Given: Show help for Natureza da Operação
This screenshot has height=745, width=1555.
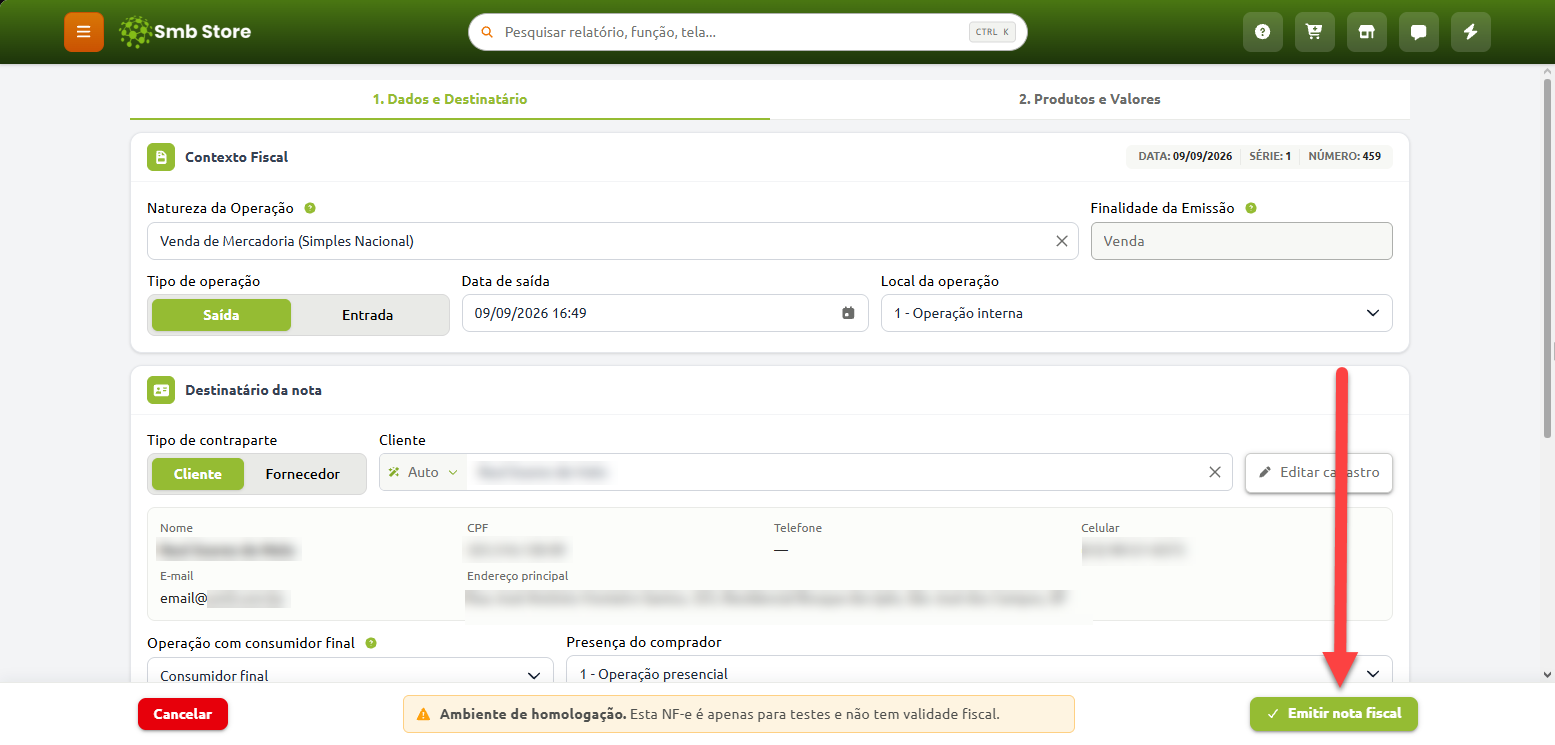Looking at the screenshot, I should [x=310, y=208].
